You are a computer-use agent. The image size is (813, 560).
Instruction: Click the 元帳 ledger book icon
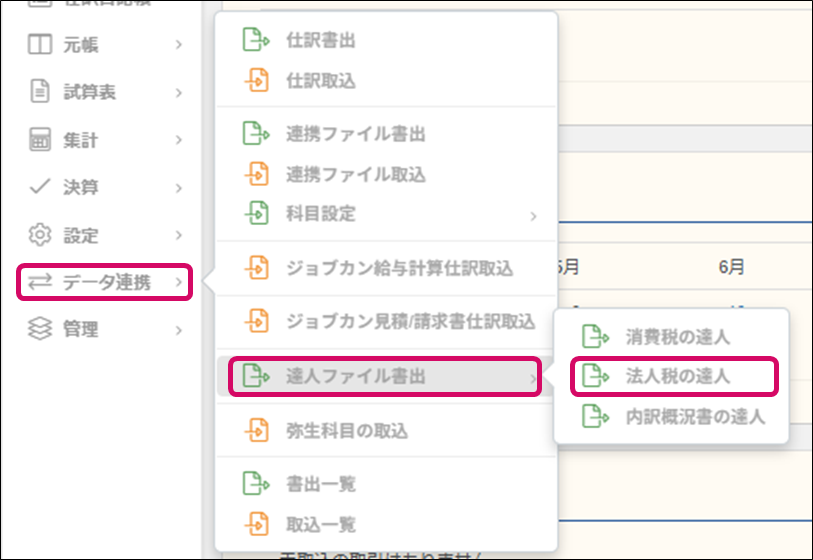pyautogui.click(x=39, y=45)
